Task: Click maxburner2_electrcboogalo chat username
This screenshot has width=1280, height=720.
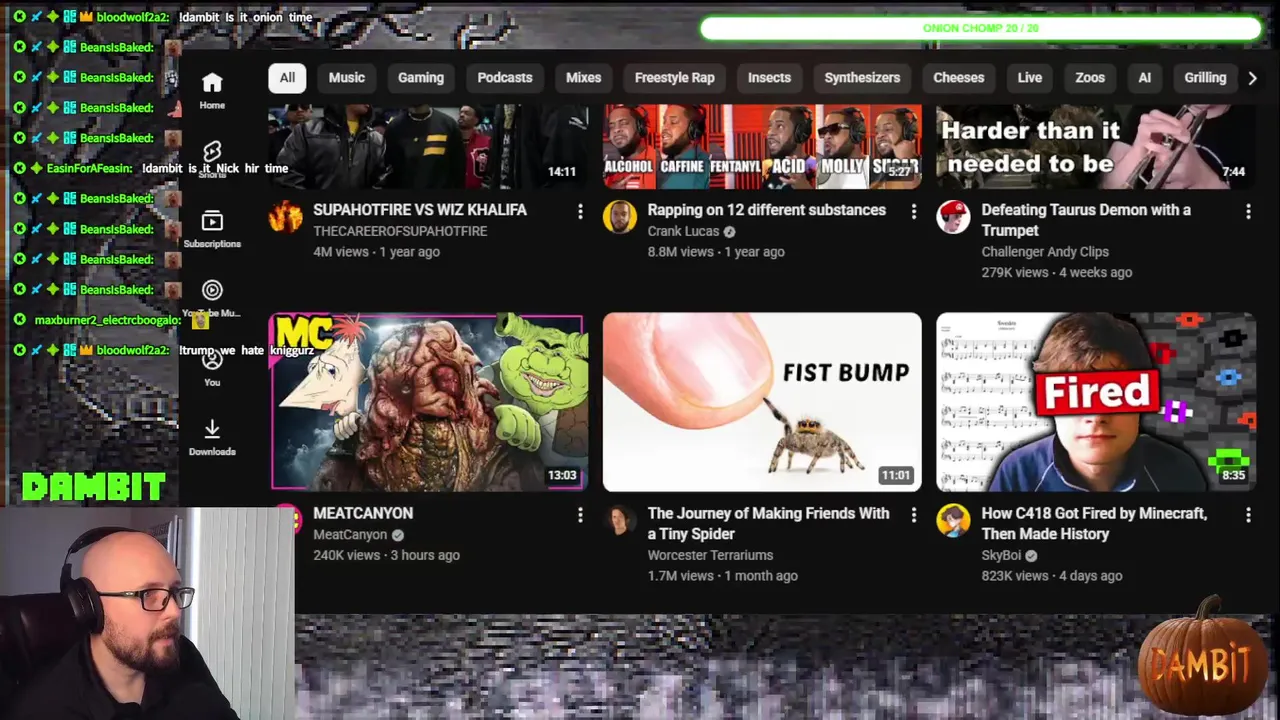Action: tap(107, 320)
